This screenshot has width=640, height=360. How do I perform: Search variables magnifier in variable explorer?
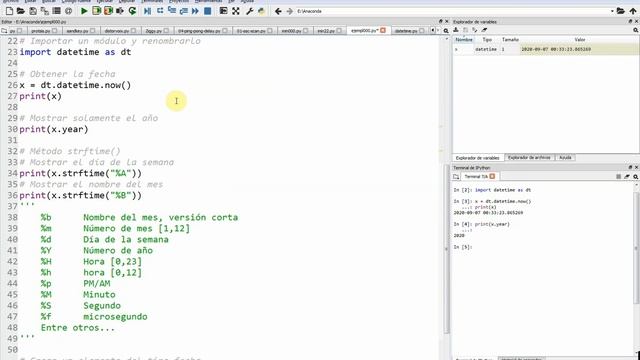tap(636, 30)
